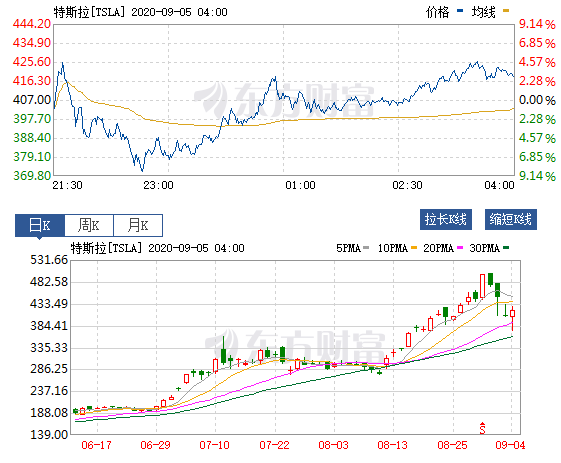The width and height of the screenshot is (561, 463).
Task: Click the gold 均线 legend swatch
Action: (506, 11)
